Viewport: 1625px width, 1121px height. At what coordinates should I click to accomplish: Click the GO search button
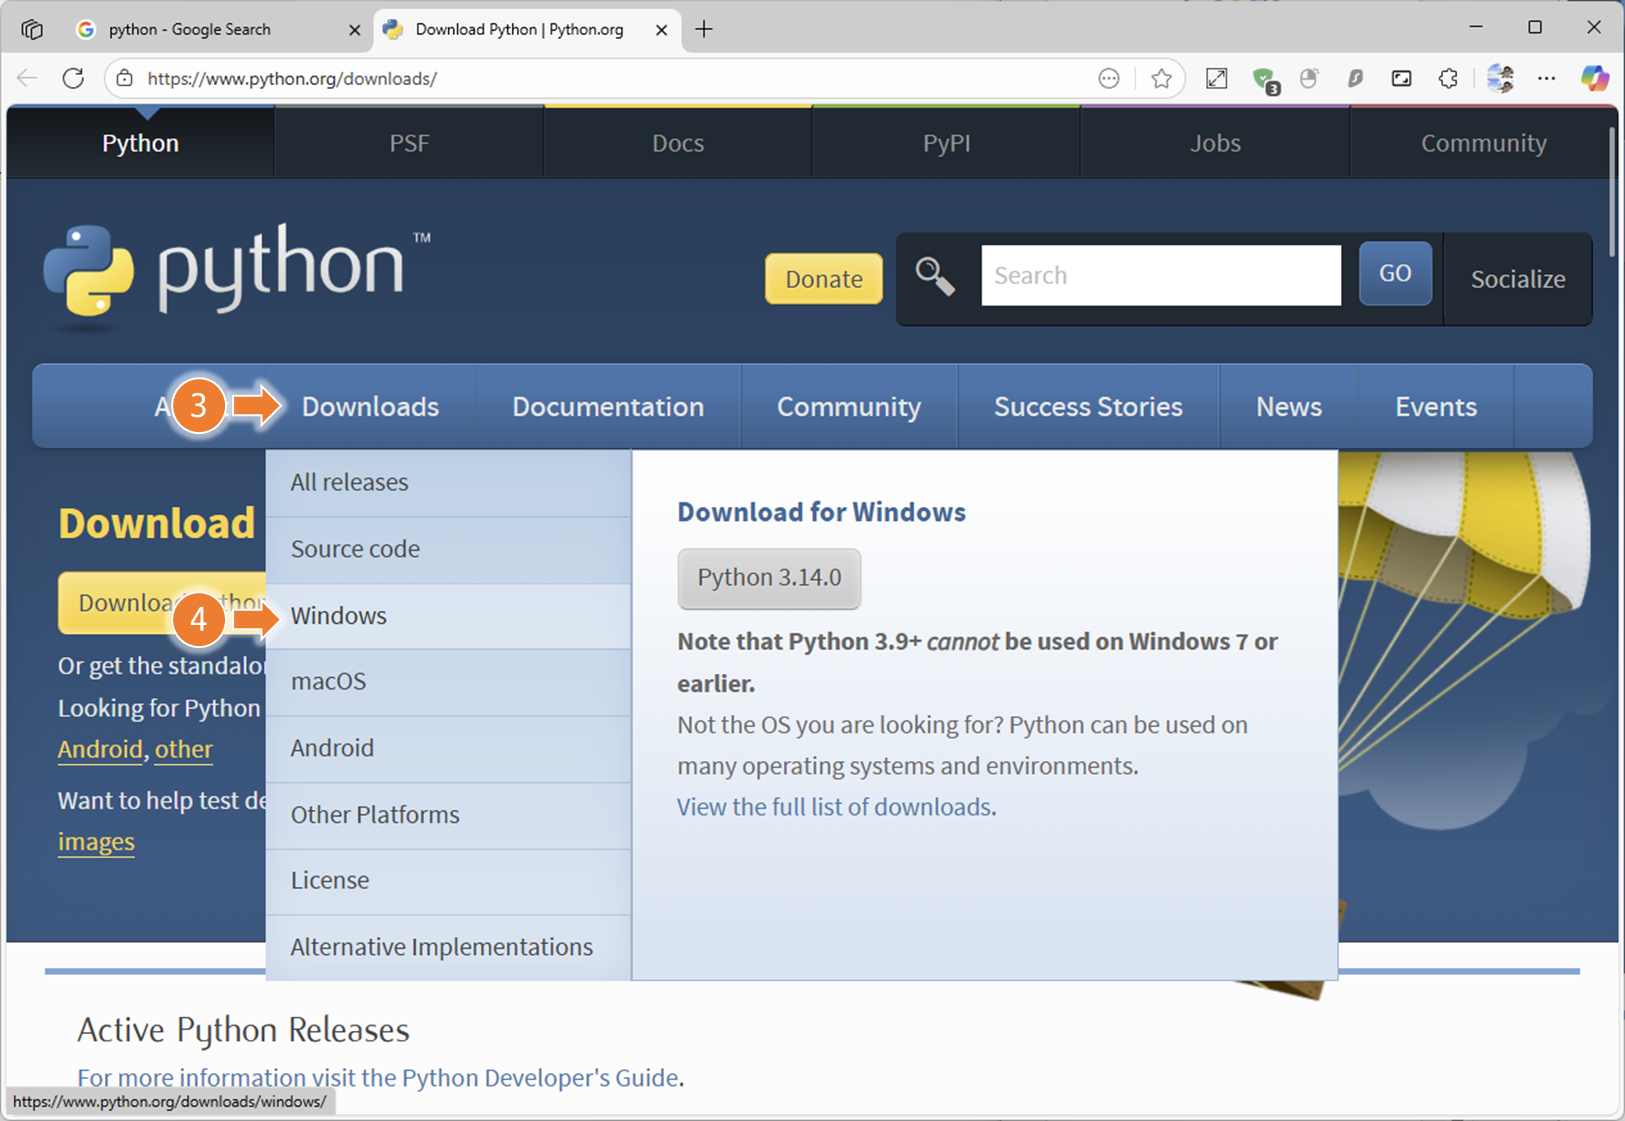click(1395, 273)
